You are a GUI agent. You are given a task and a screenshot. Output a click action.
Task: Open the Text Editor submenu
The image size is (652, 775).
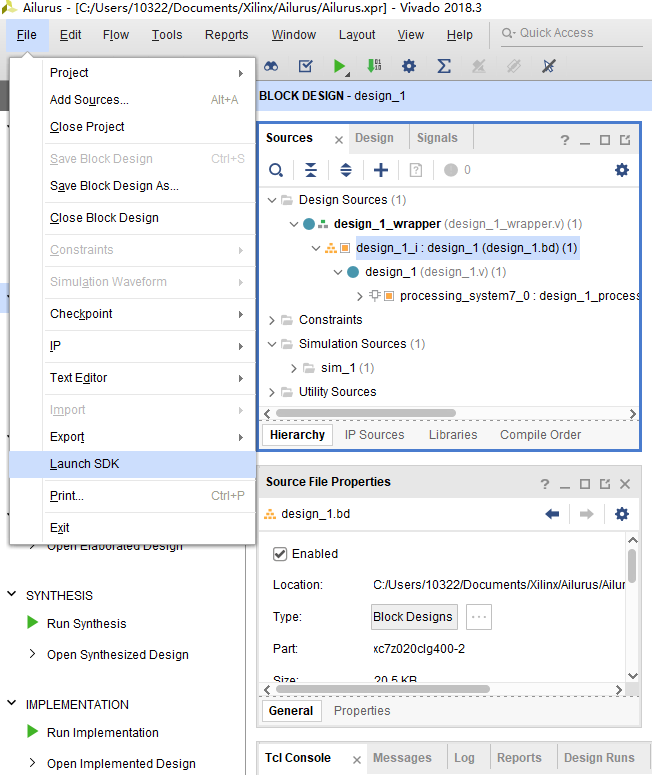(132, 378)
